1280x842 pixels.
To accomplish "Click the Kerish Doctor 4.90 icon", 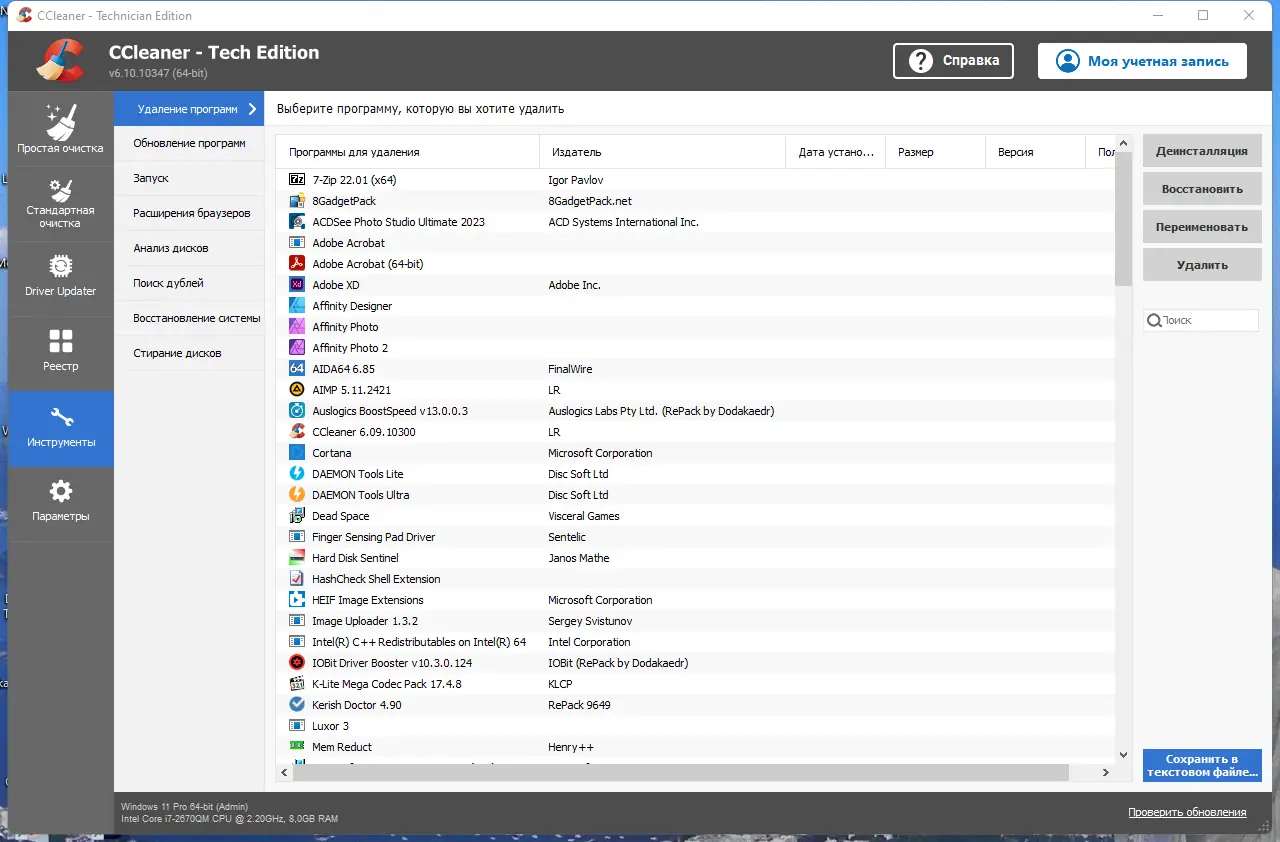I will pyautogui.click(x=296, y=705).
